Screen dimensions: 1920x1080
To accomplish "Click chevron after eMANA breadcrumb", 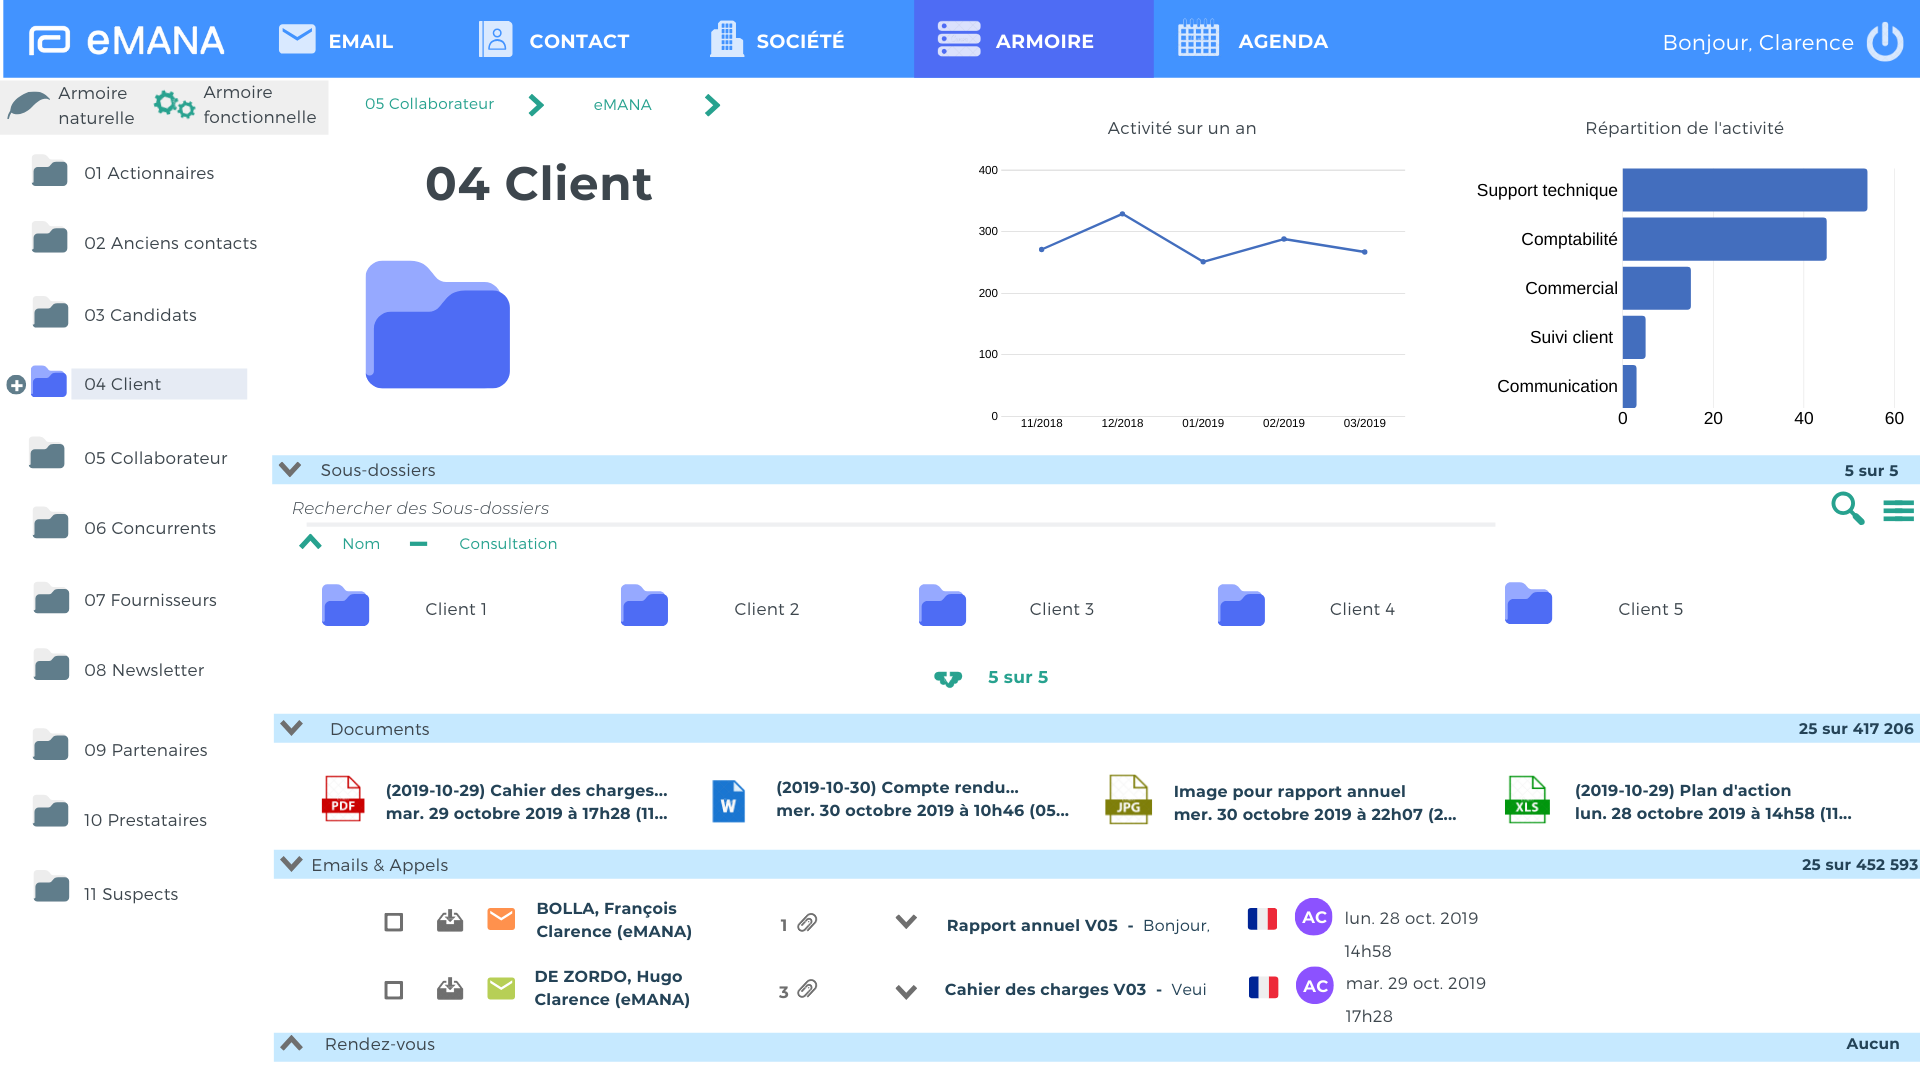I will click(x=712, y=105).
